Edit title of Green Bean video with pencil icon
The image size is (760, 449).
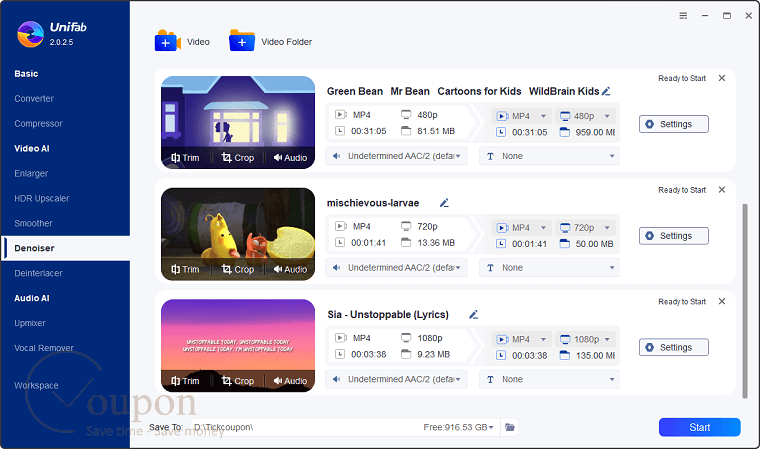tap(606, 91)
